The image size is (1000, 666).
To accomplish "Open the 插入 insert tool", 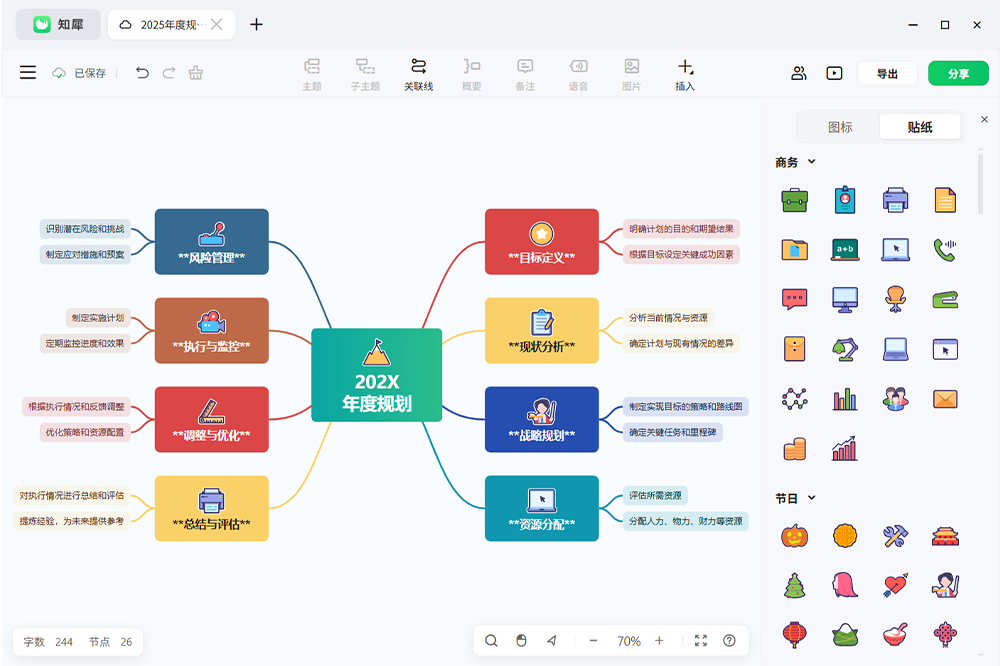I will [685, 74].
